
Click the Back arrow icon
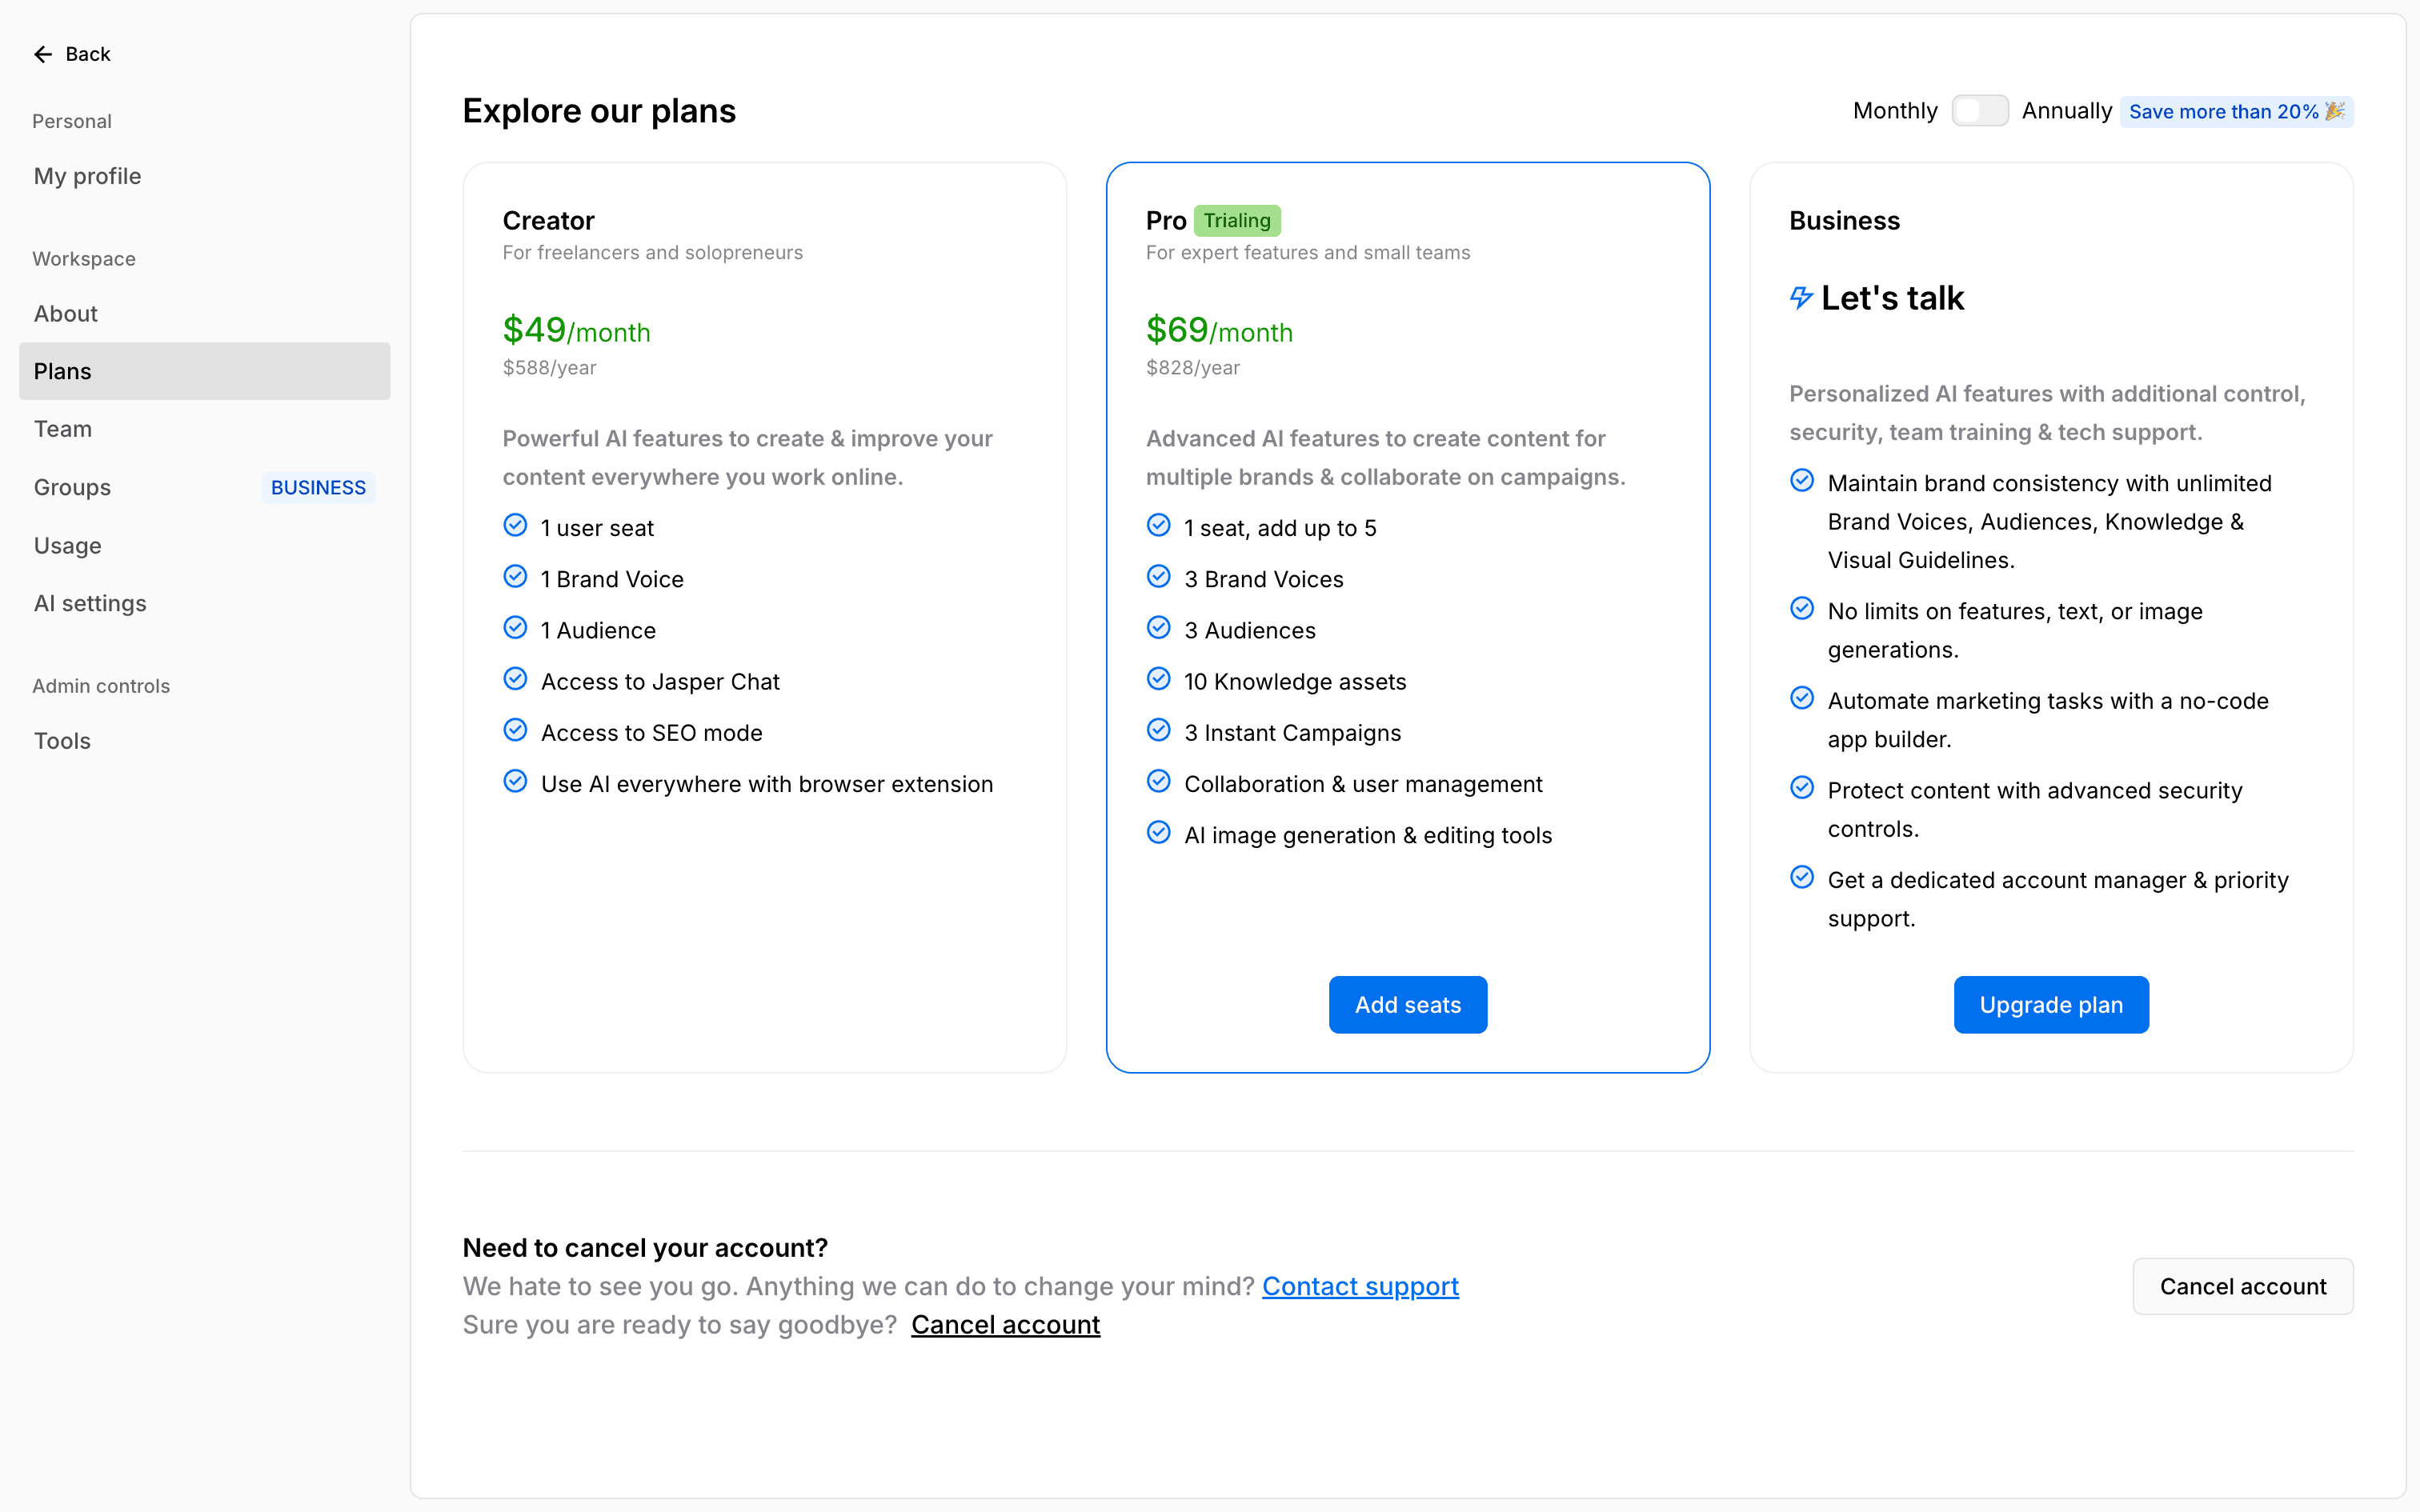click(x=43, y=54)
